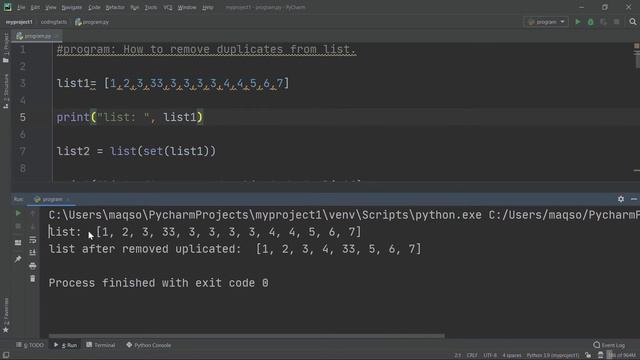Open the File menu
This screenshot has height=360, width=640.
point(21,7)
